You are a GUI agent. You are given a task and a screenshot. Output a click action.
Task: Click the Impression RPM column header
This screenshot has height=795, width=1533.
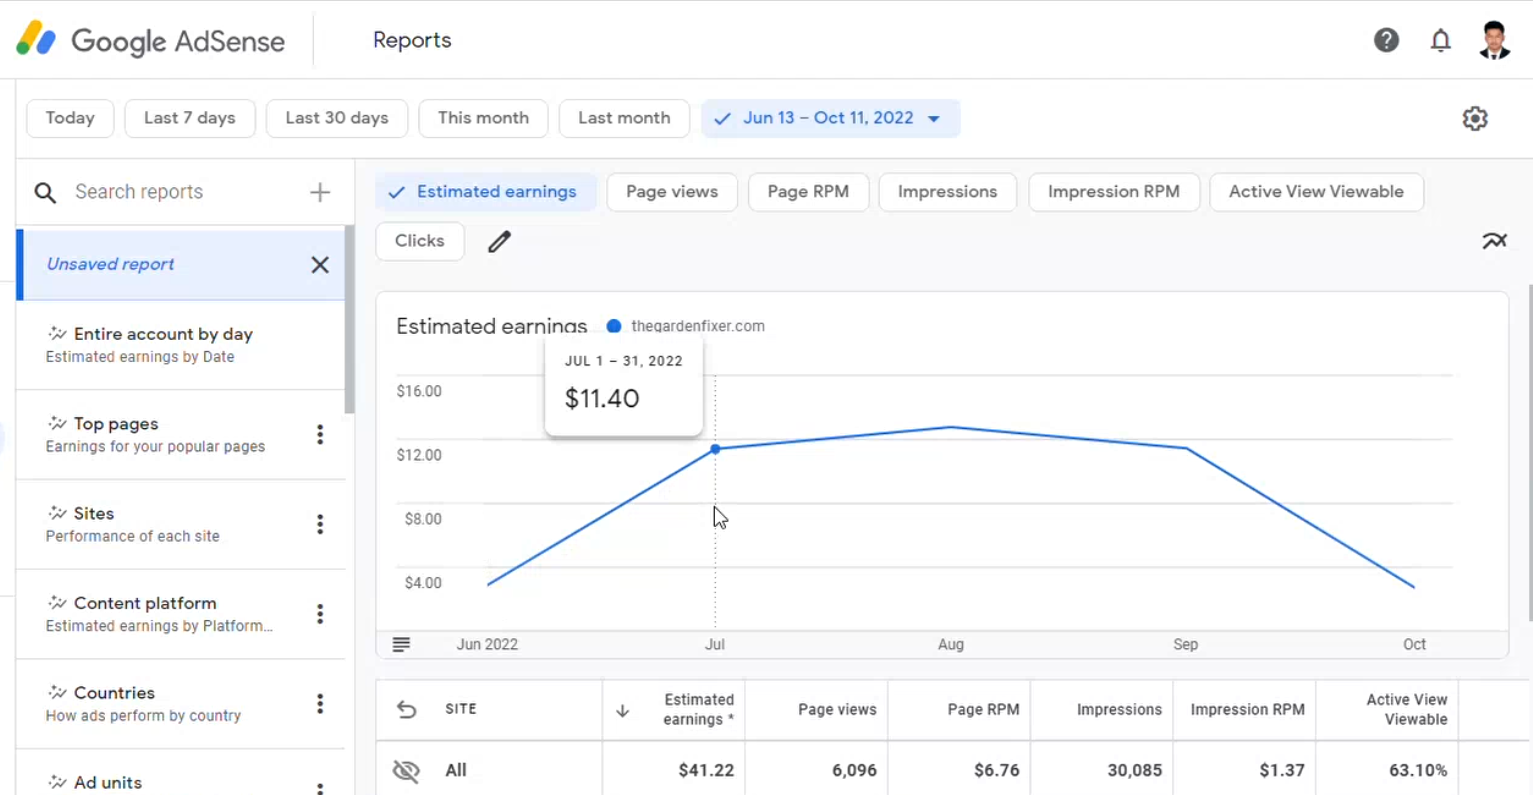pos(1247,710)
